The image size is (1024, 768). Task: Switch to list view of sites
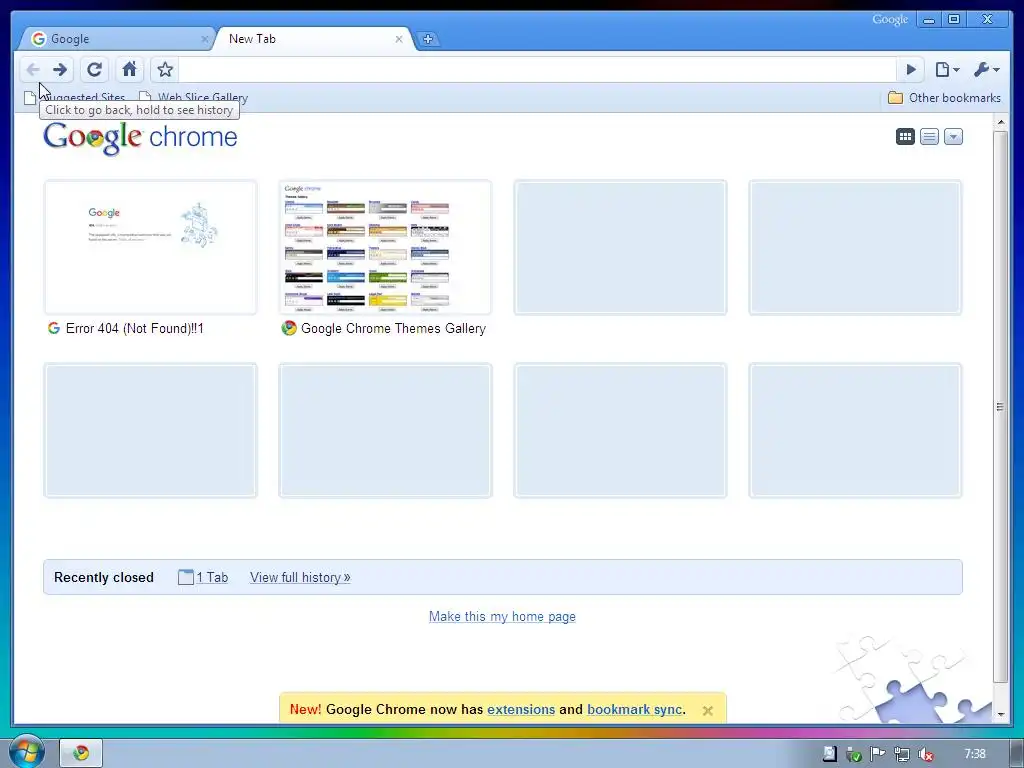click(929, 136)
